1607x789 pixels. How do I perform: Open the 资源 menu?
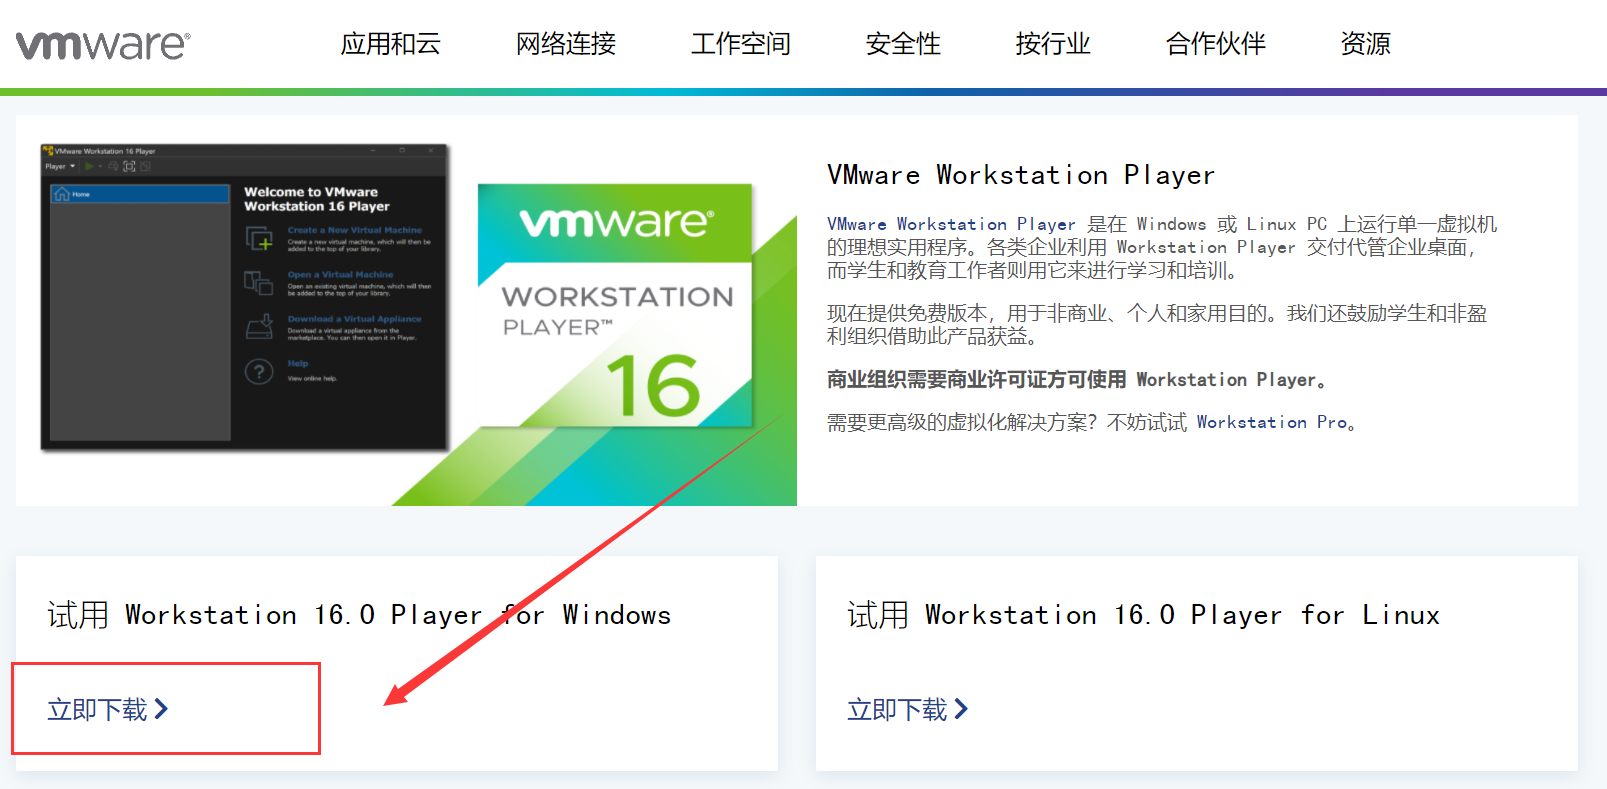(1365, 44)
